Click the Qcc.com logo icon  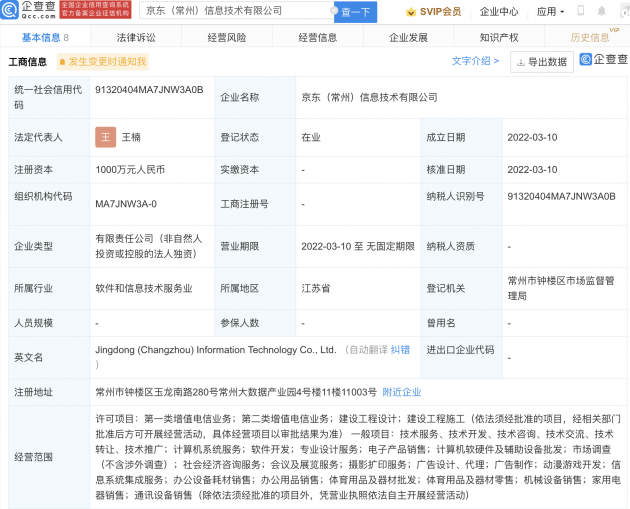(x=9, y=10)
